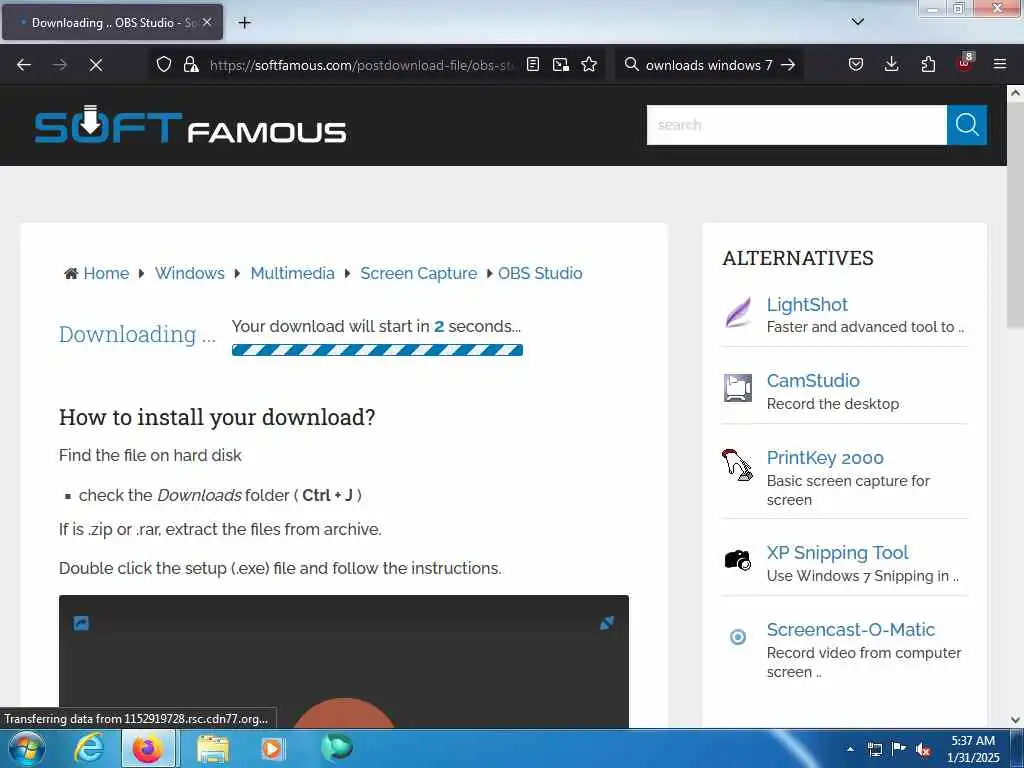This screenshot has width=1024, height=768.
Task: Toggle reader view icon in address bar
Action: (533, 65)
